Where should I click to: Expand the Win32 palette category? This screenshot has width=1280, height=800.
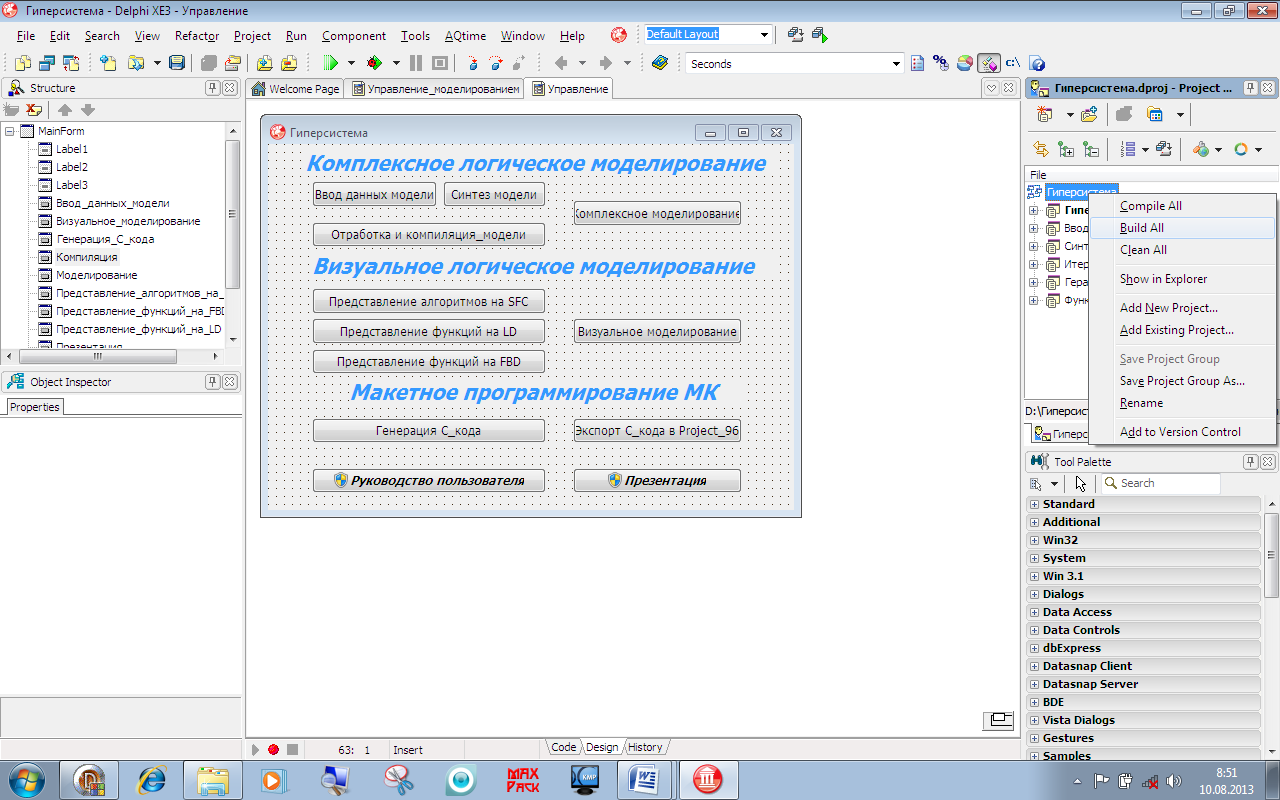pyautogui.click(x=1035, y=540)
